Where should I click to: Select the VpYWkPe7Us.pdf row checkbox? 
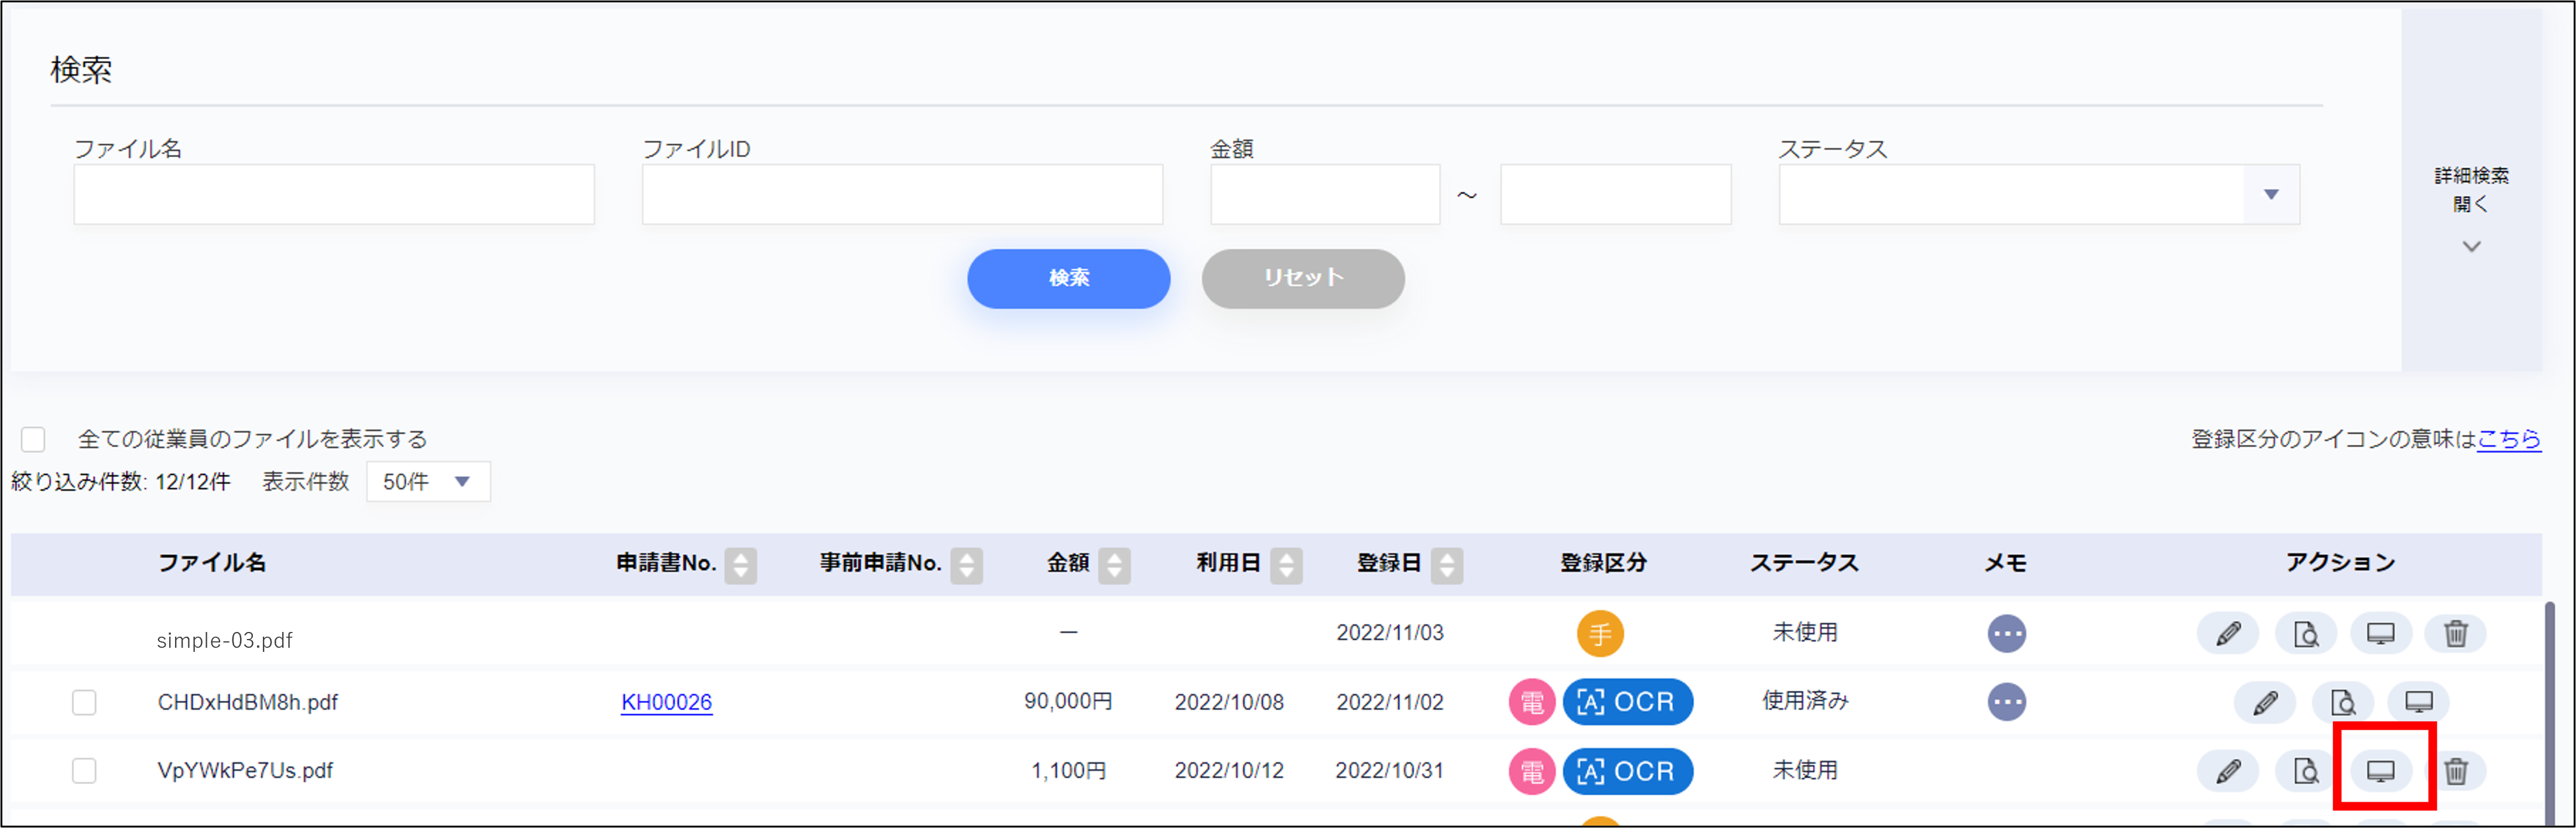tap(84, 771)
